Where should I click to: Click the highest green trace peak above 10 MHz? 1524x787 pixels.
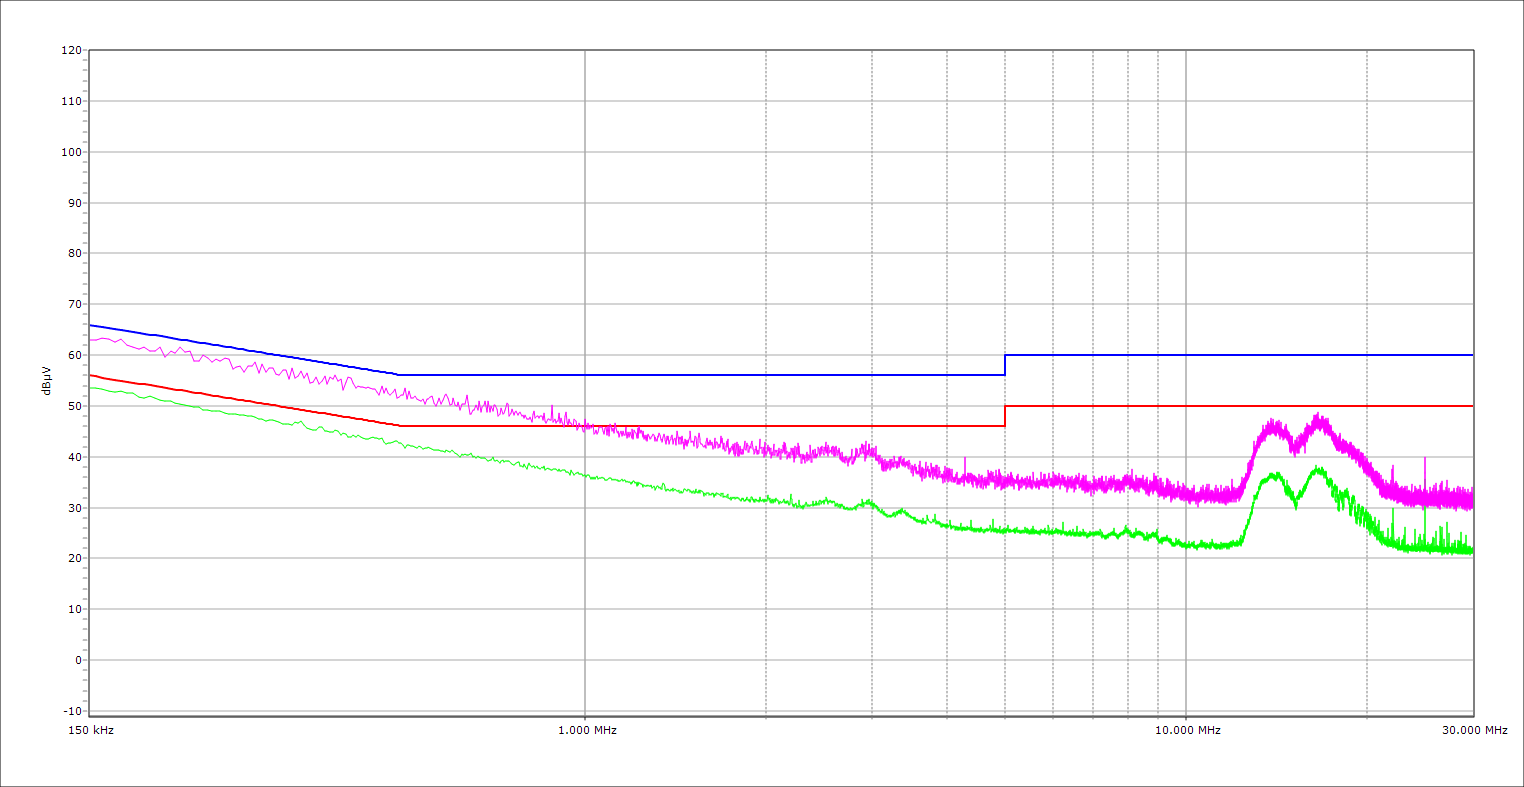tap(1319, 467)
